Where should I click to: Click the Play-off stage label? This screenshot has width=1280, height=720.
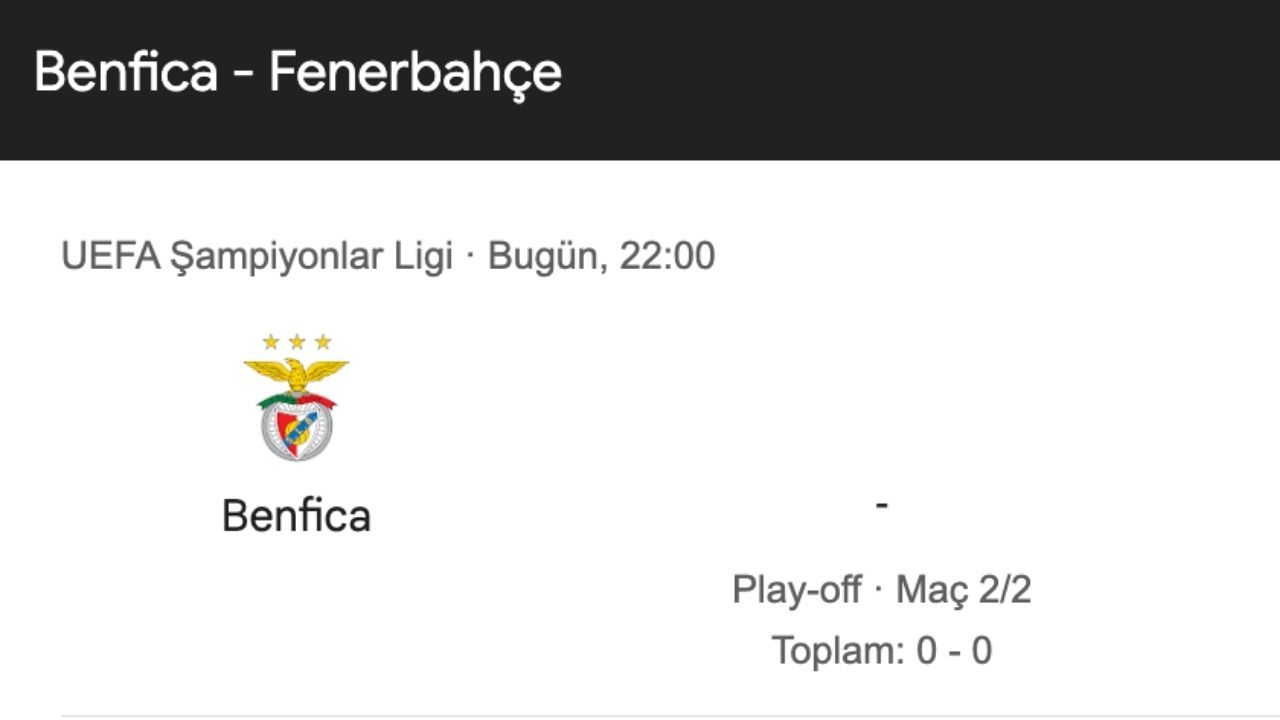coord(796,589)
